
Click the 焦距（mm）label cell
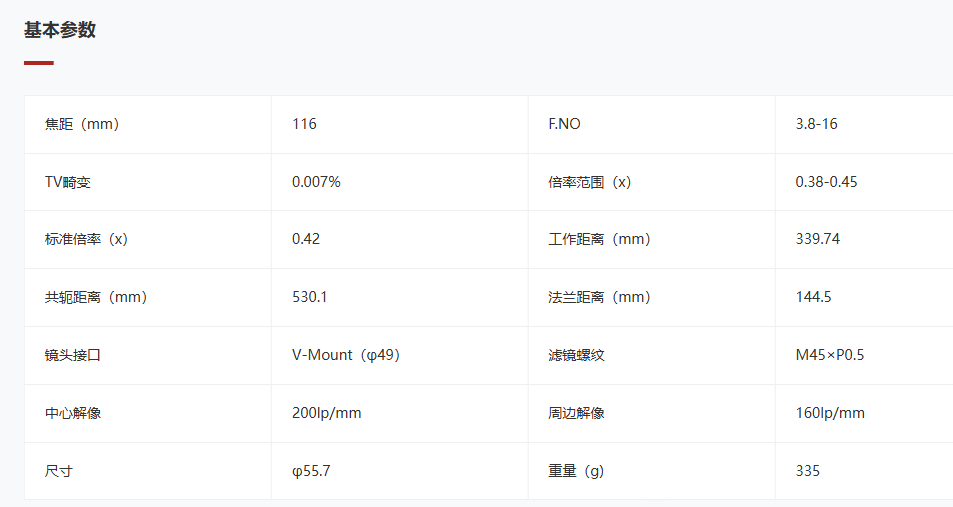point(148,124)
